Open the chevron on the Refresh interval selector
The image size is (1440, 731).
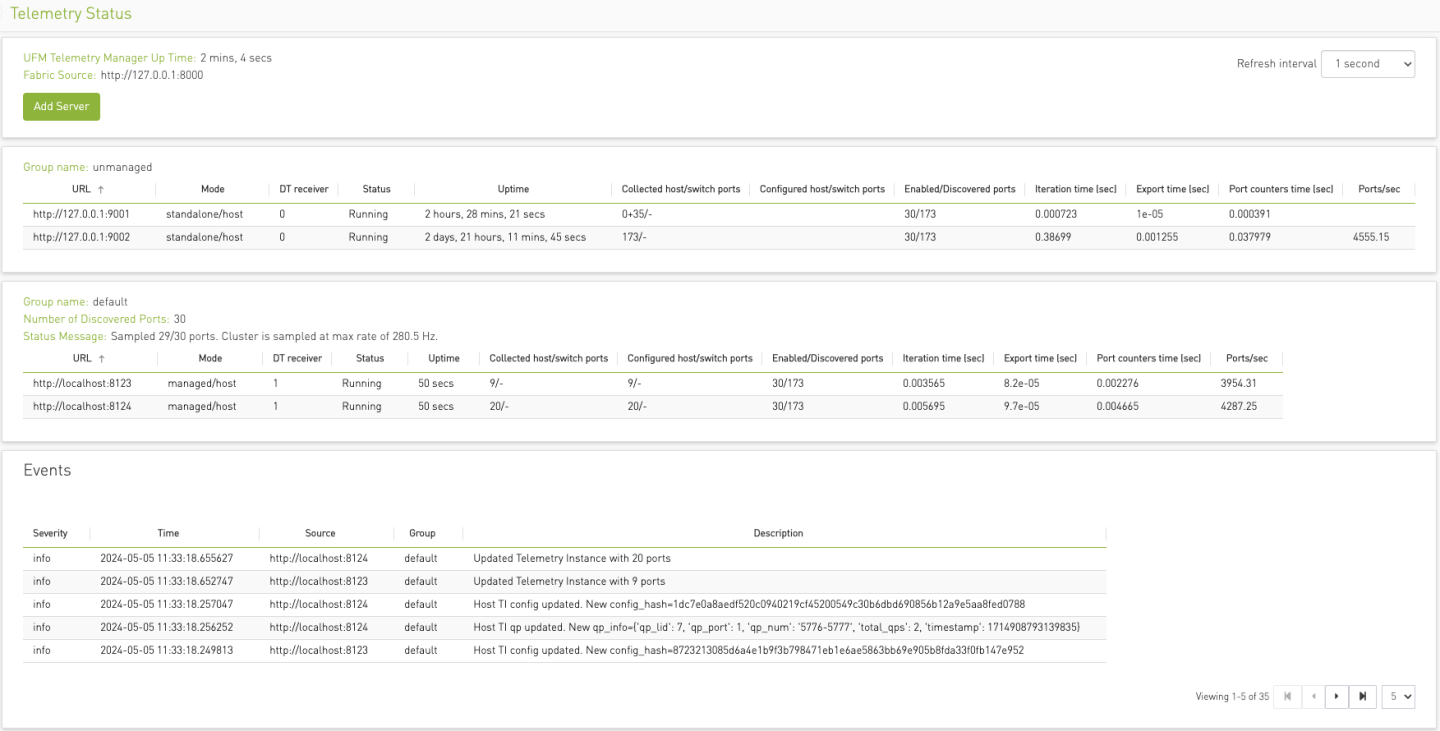point(1408,63)
